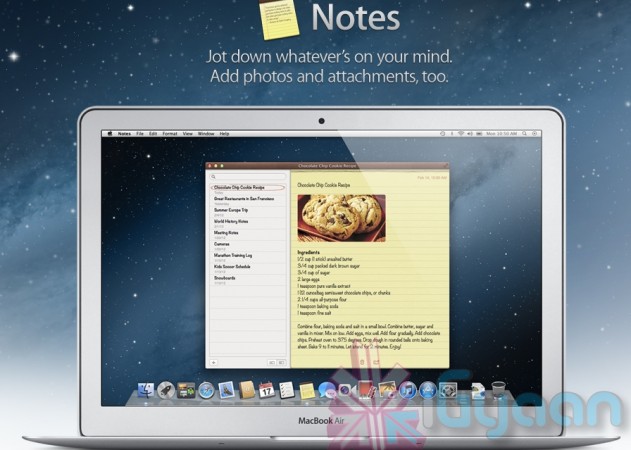This screenshot has height=450, width=631.
Task: Open the Marathon Training Log note
Action: click(239, 255)
